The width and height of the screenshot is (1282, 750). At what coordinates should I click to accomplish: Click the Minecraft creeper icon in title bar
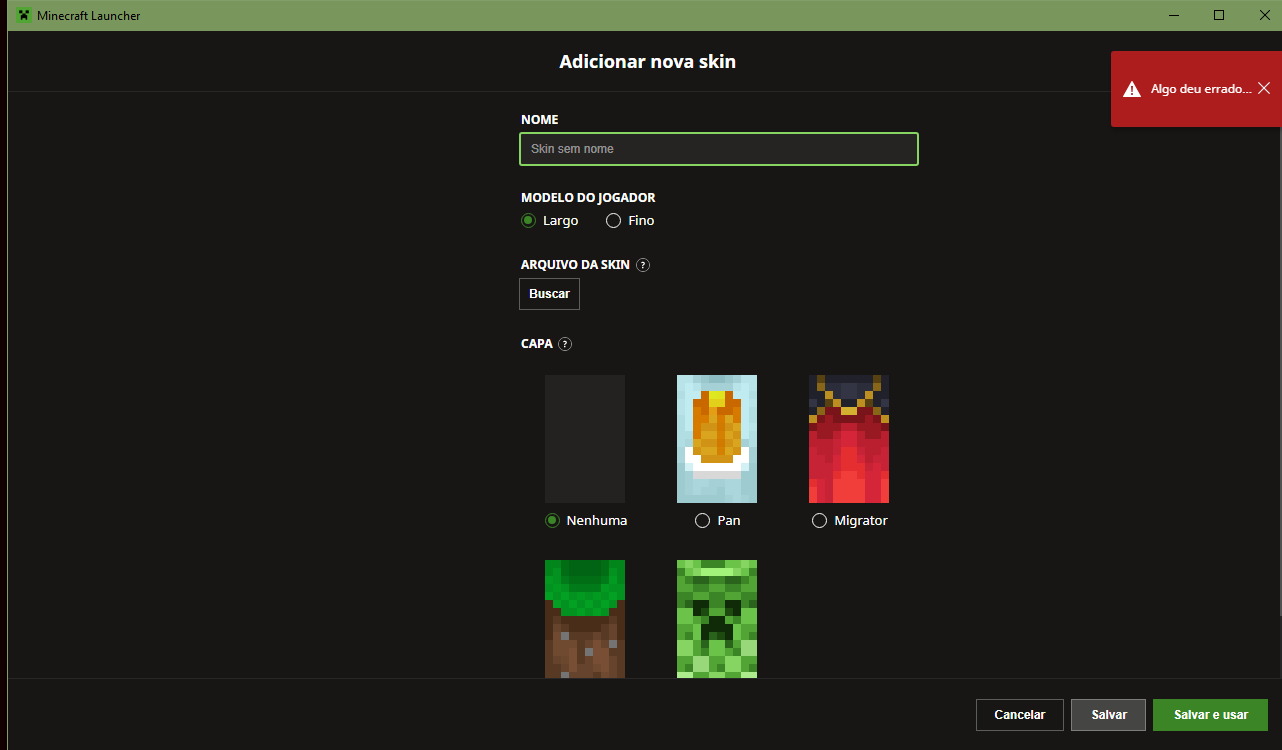[x=24, y=15]
